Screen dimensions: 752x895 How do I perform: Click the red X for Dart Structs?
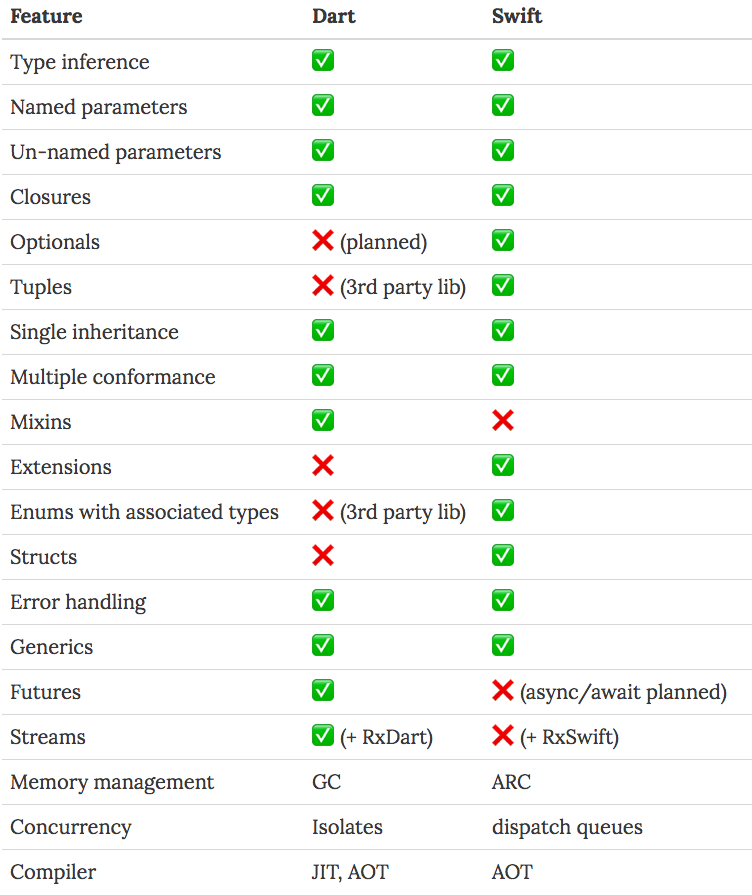coord(323,556)
